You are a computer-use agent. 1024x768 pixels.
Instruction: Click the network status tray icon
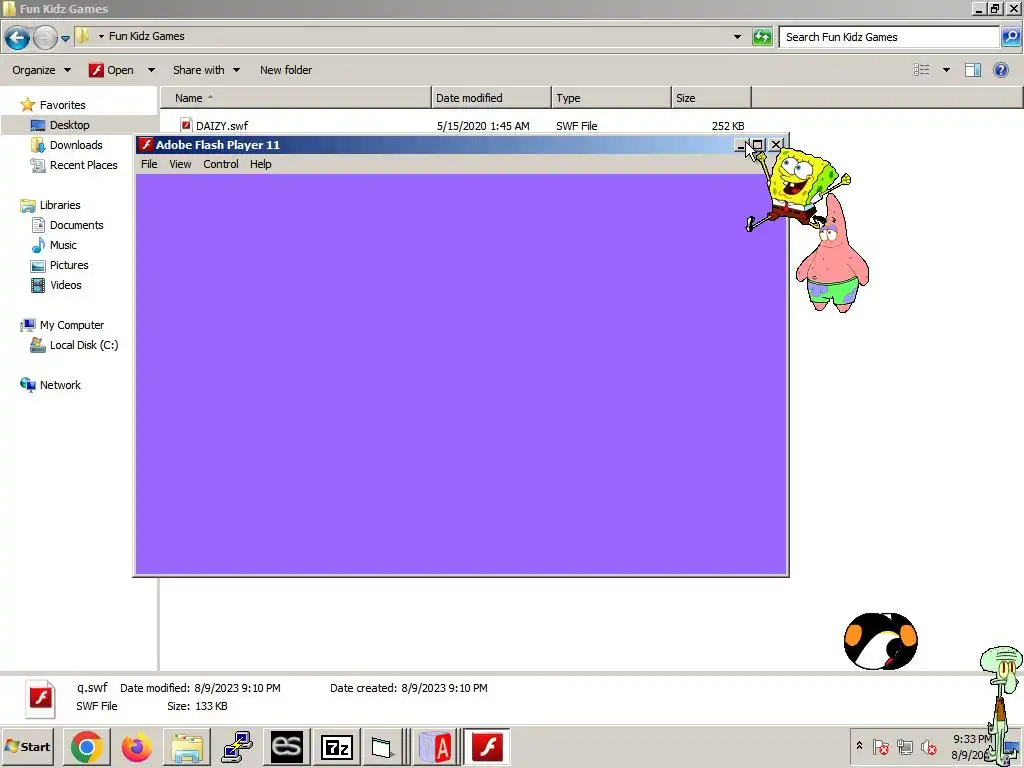point(904,746)
